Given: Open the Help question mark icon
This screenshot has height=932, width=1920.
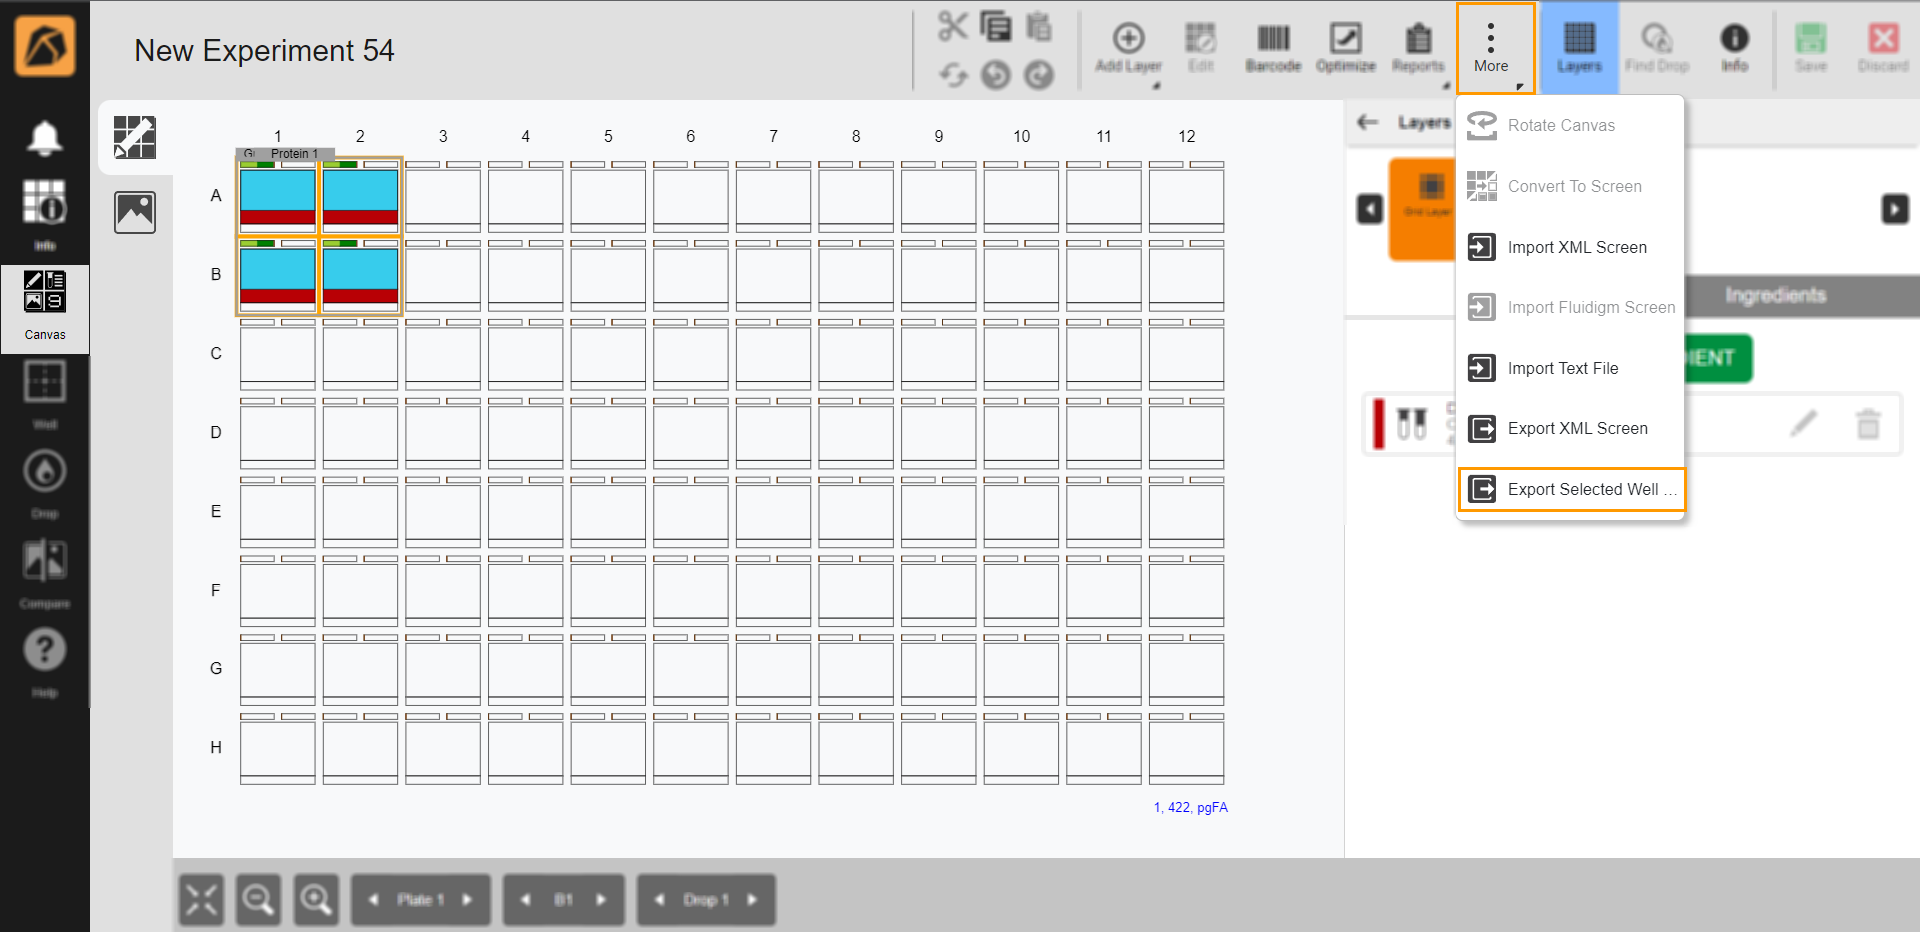Looking at the screenshot, I should [x=45, y=652].
